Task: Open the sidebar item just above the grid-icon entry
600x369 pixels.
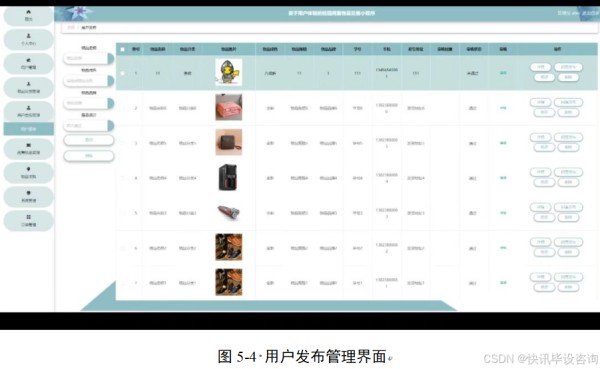Action: click(28, 197)
